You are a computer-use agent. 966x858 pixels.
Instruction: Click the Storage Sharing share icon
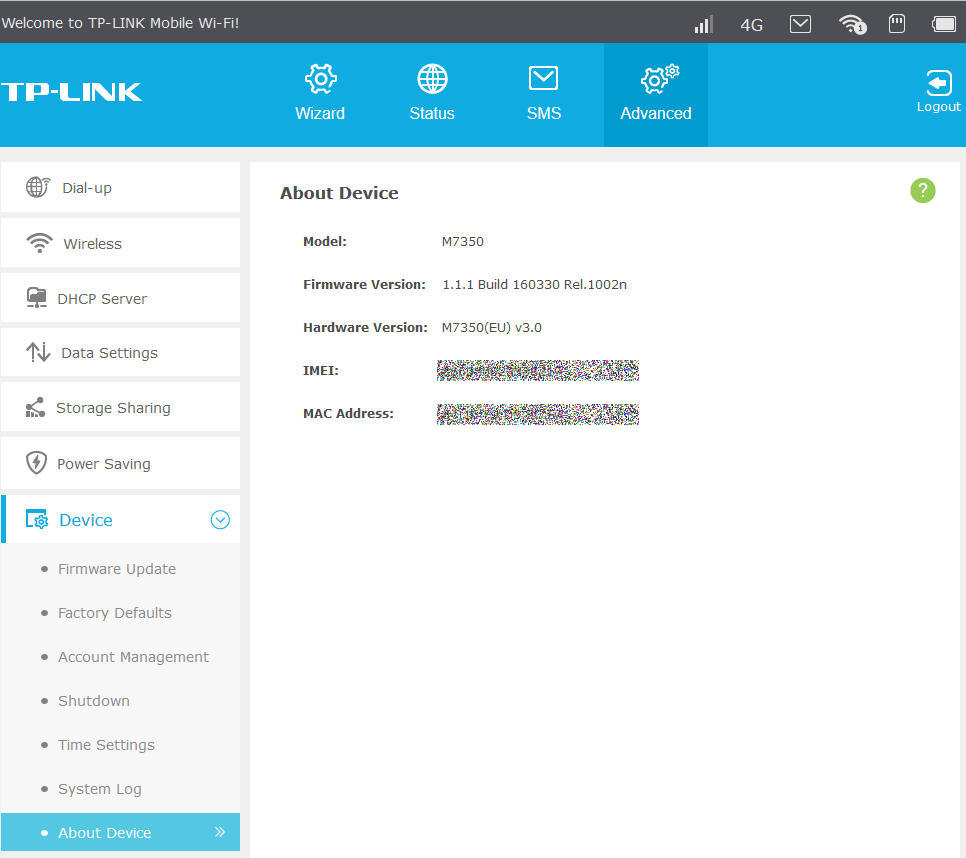[35, 407]
